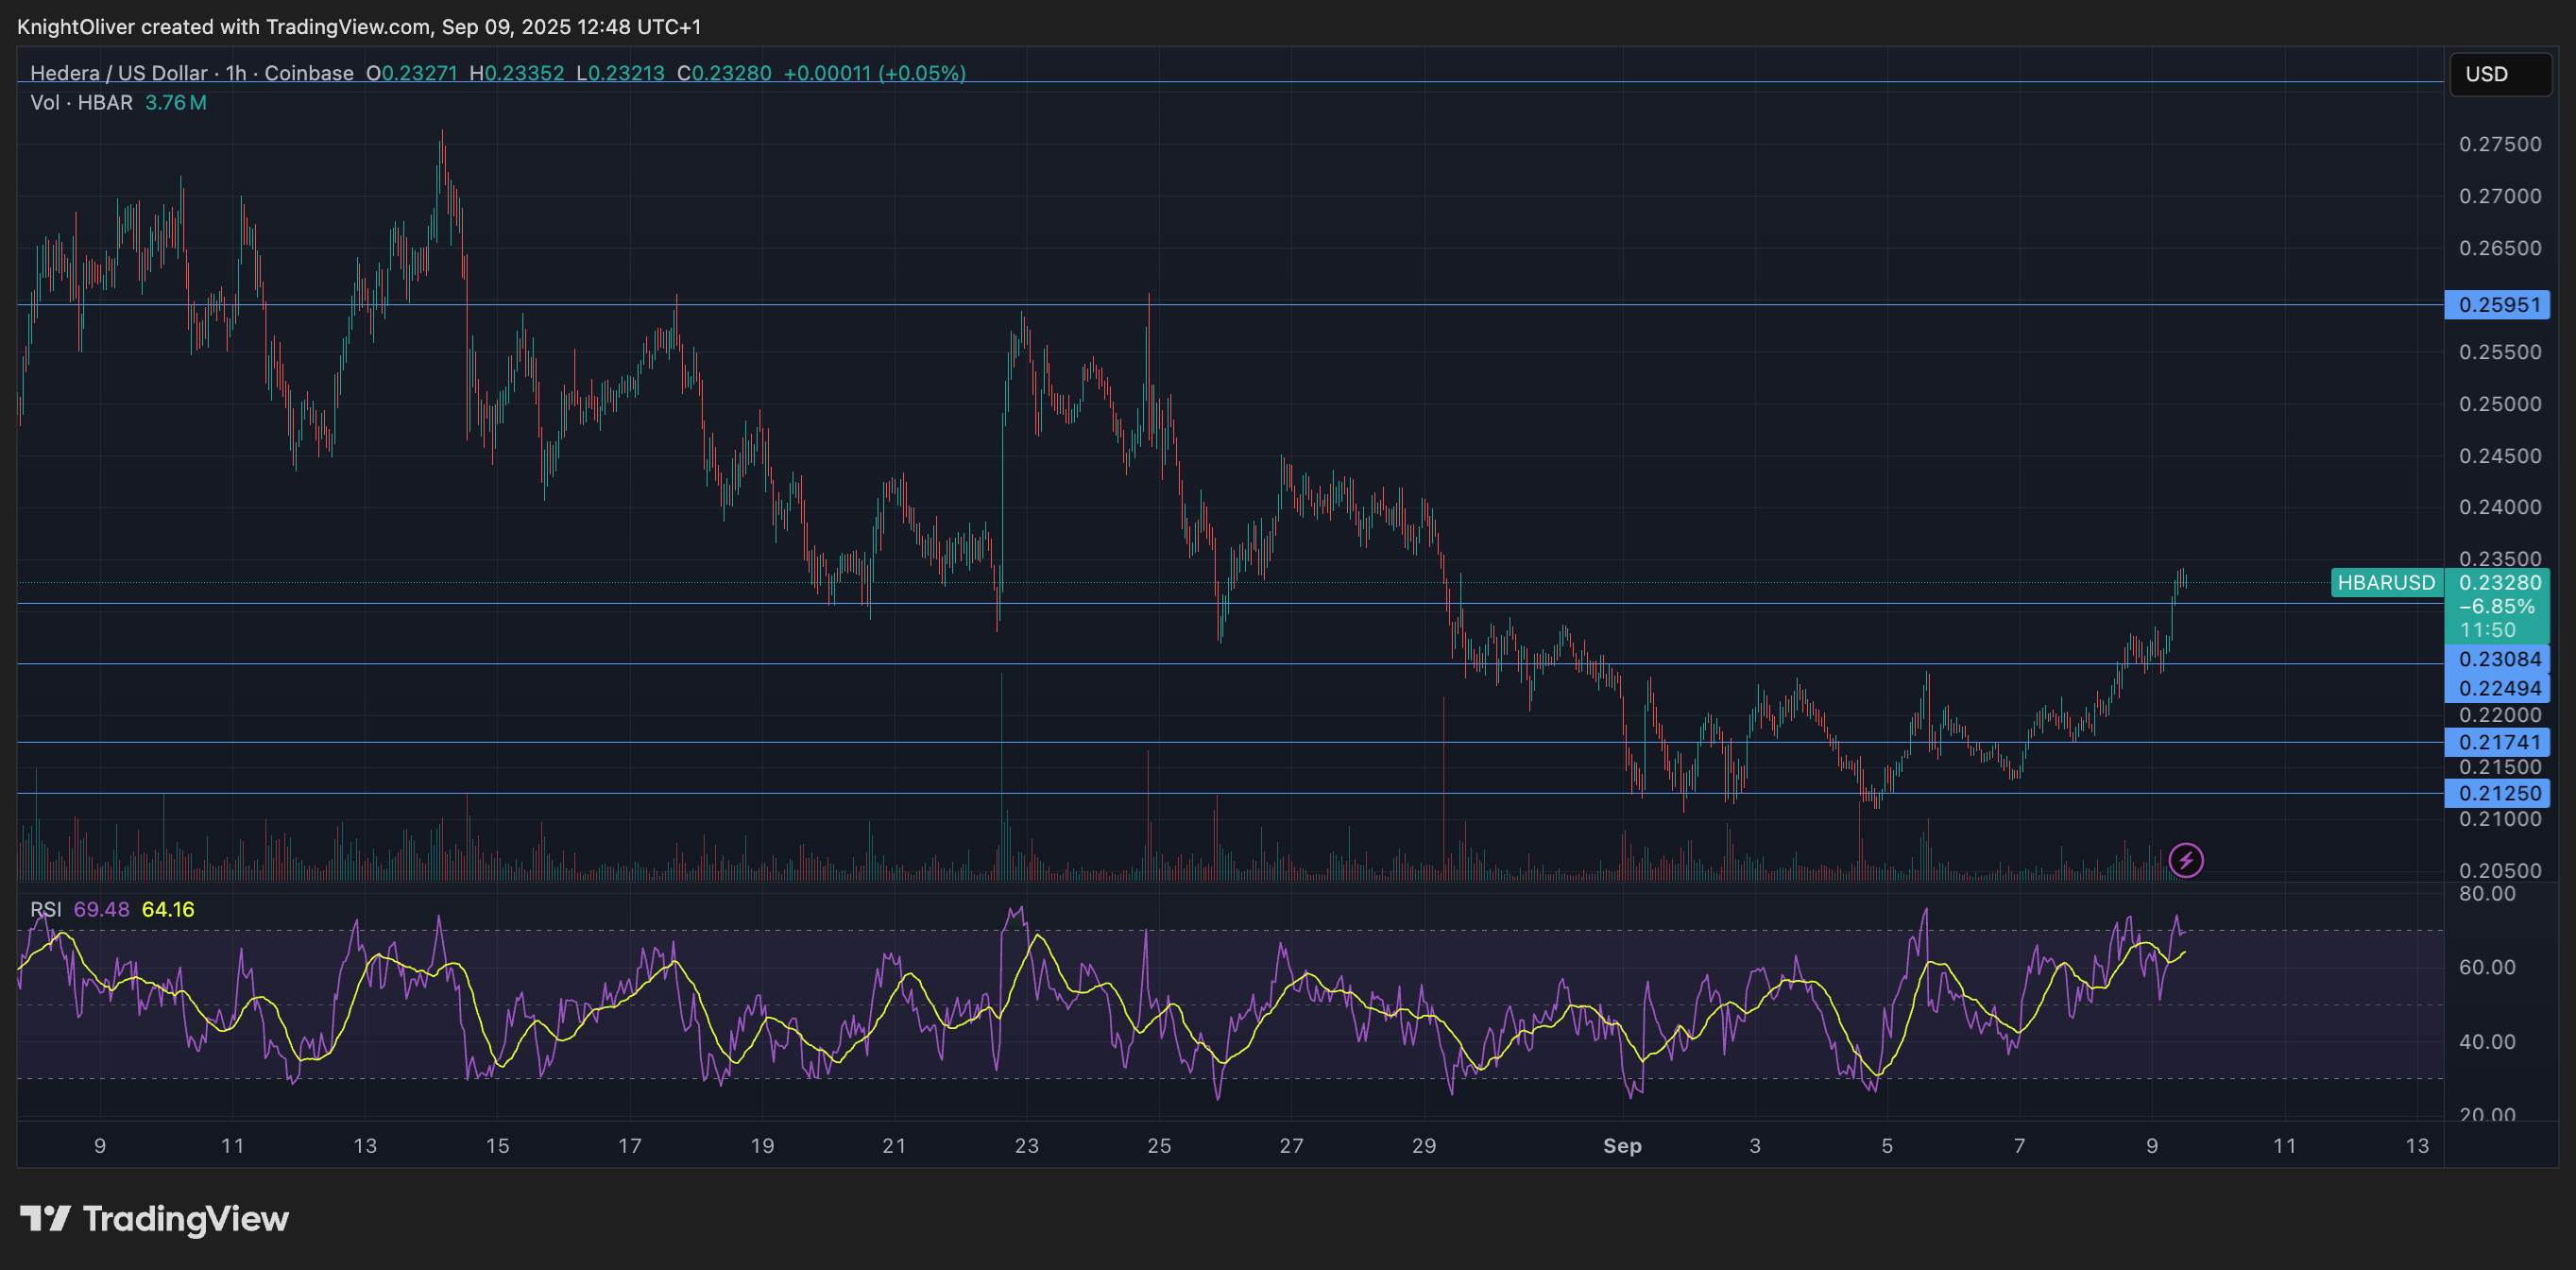
Task: Click the TradingView logo icon
Action: click(x=45, y=1218)
